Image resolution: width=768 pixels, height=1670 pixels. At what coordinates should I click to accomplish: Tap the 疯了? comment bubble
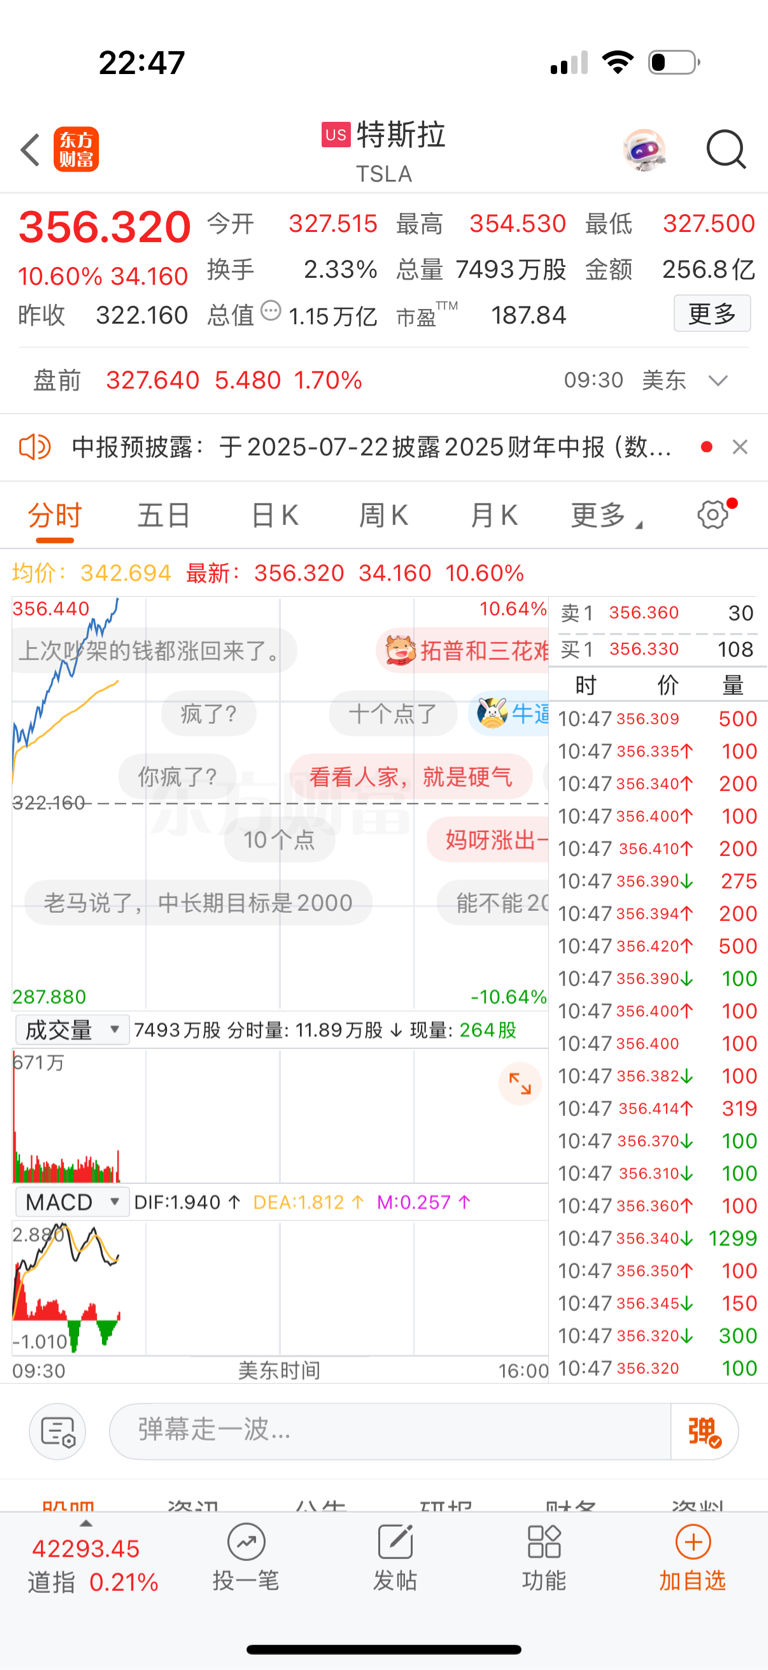point(208,714)
